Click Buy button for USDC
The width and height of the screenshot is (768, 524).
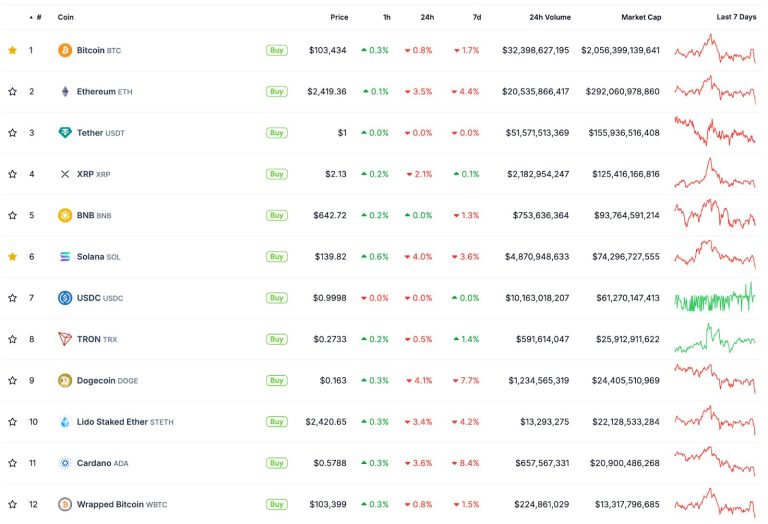[x=277, y=298]
